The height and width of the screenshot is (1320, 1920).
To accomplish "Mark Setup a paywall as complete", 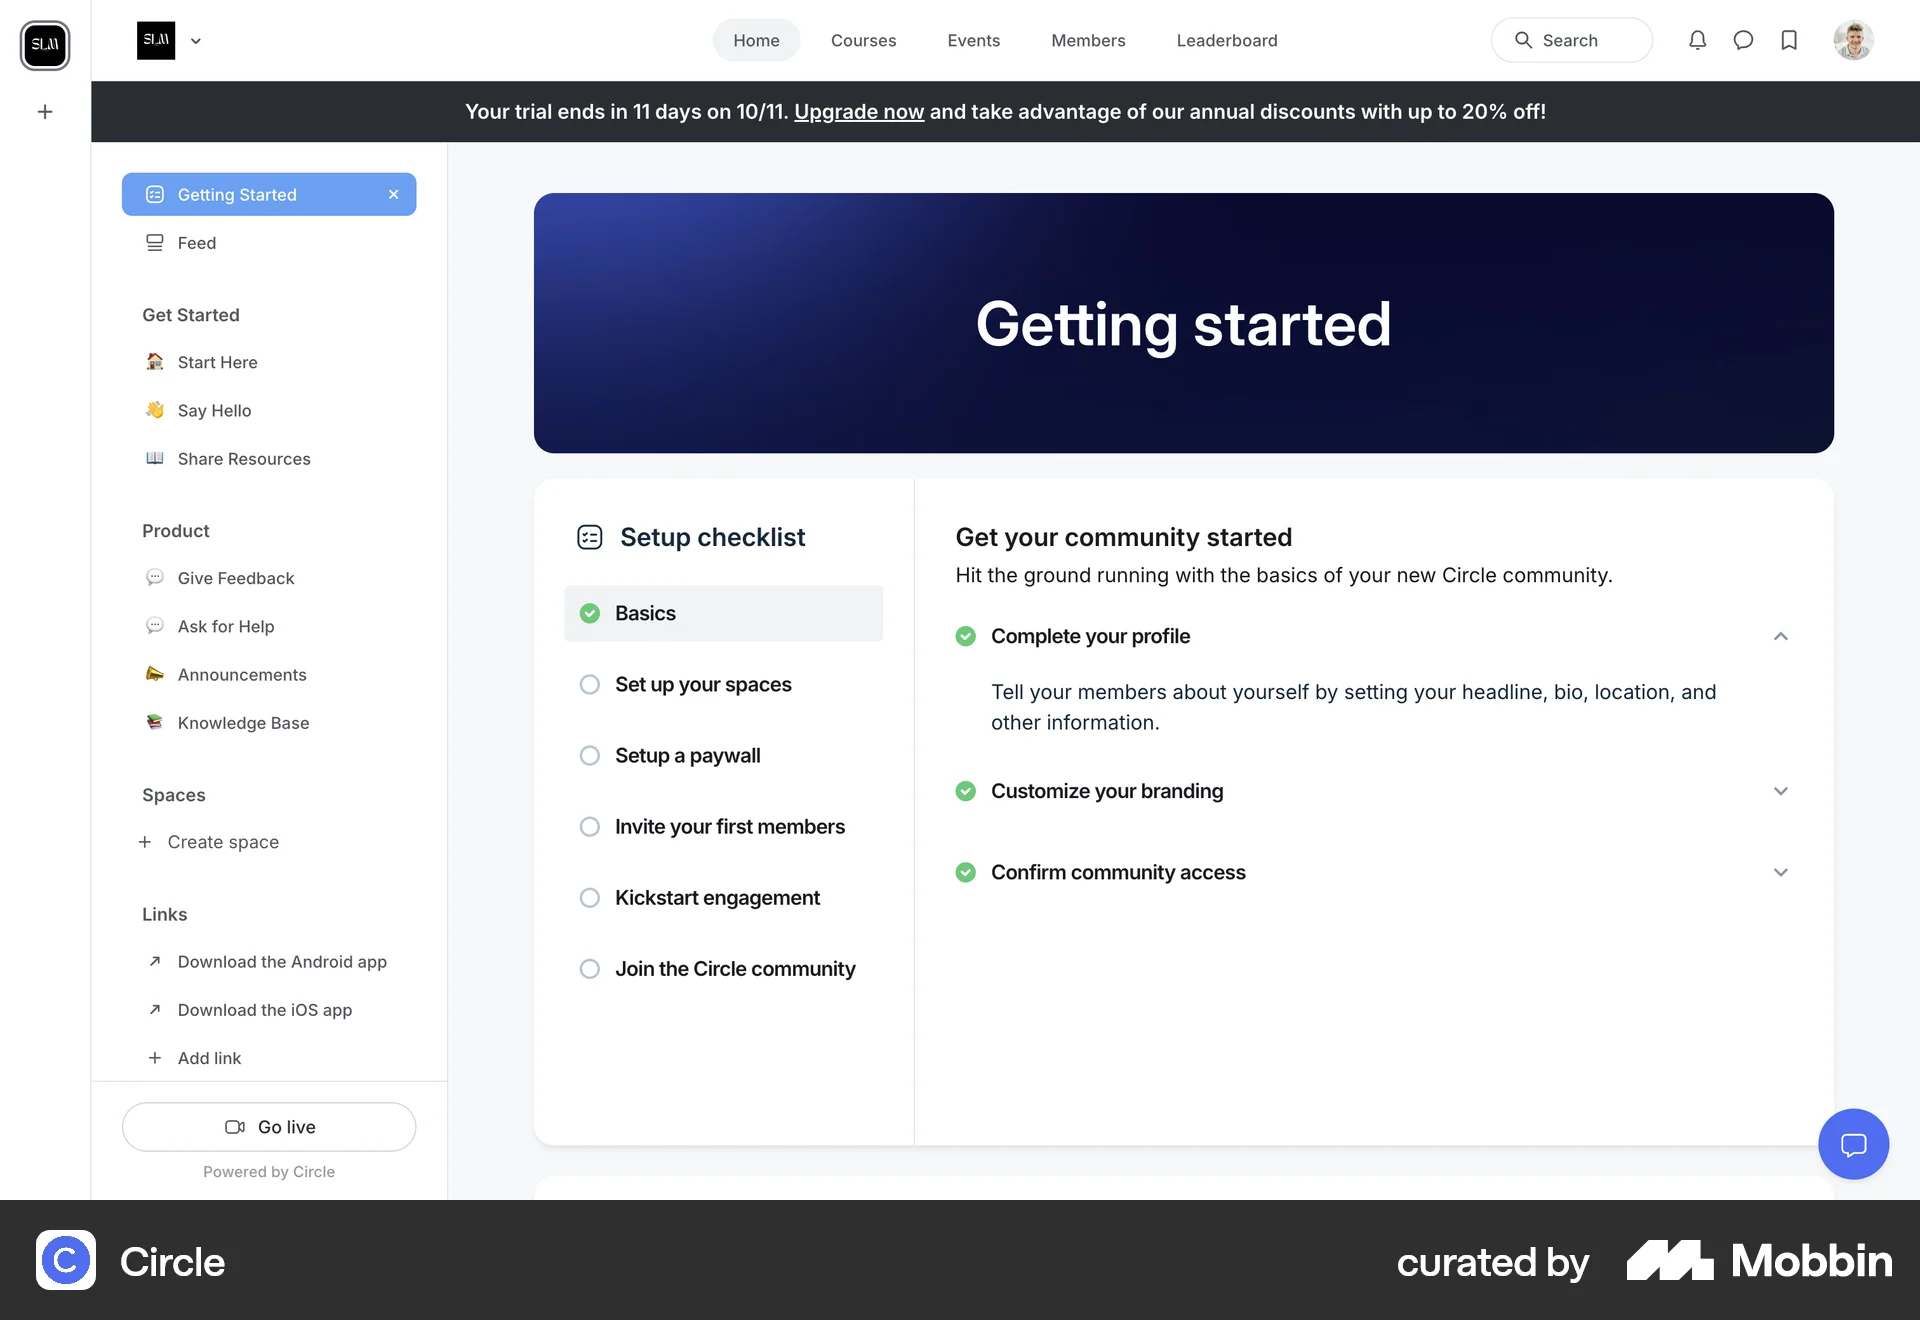I will click(590, 755).
